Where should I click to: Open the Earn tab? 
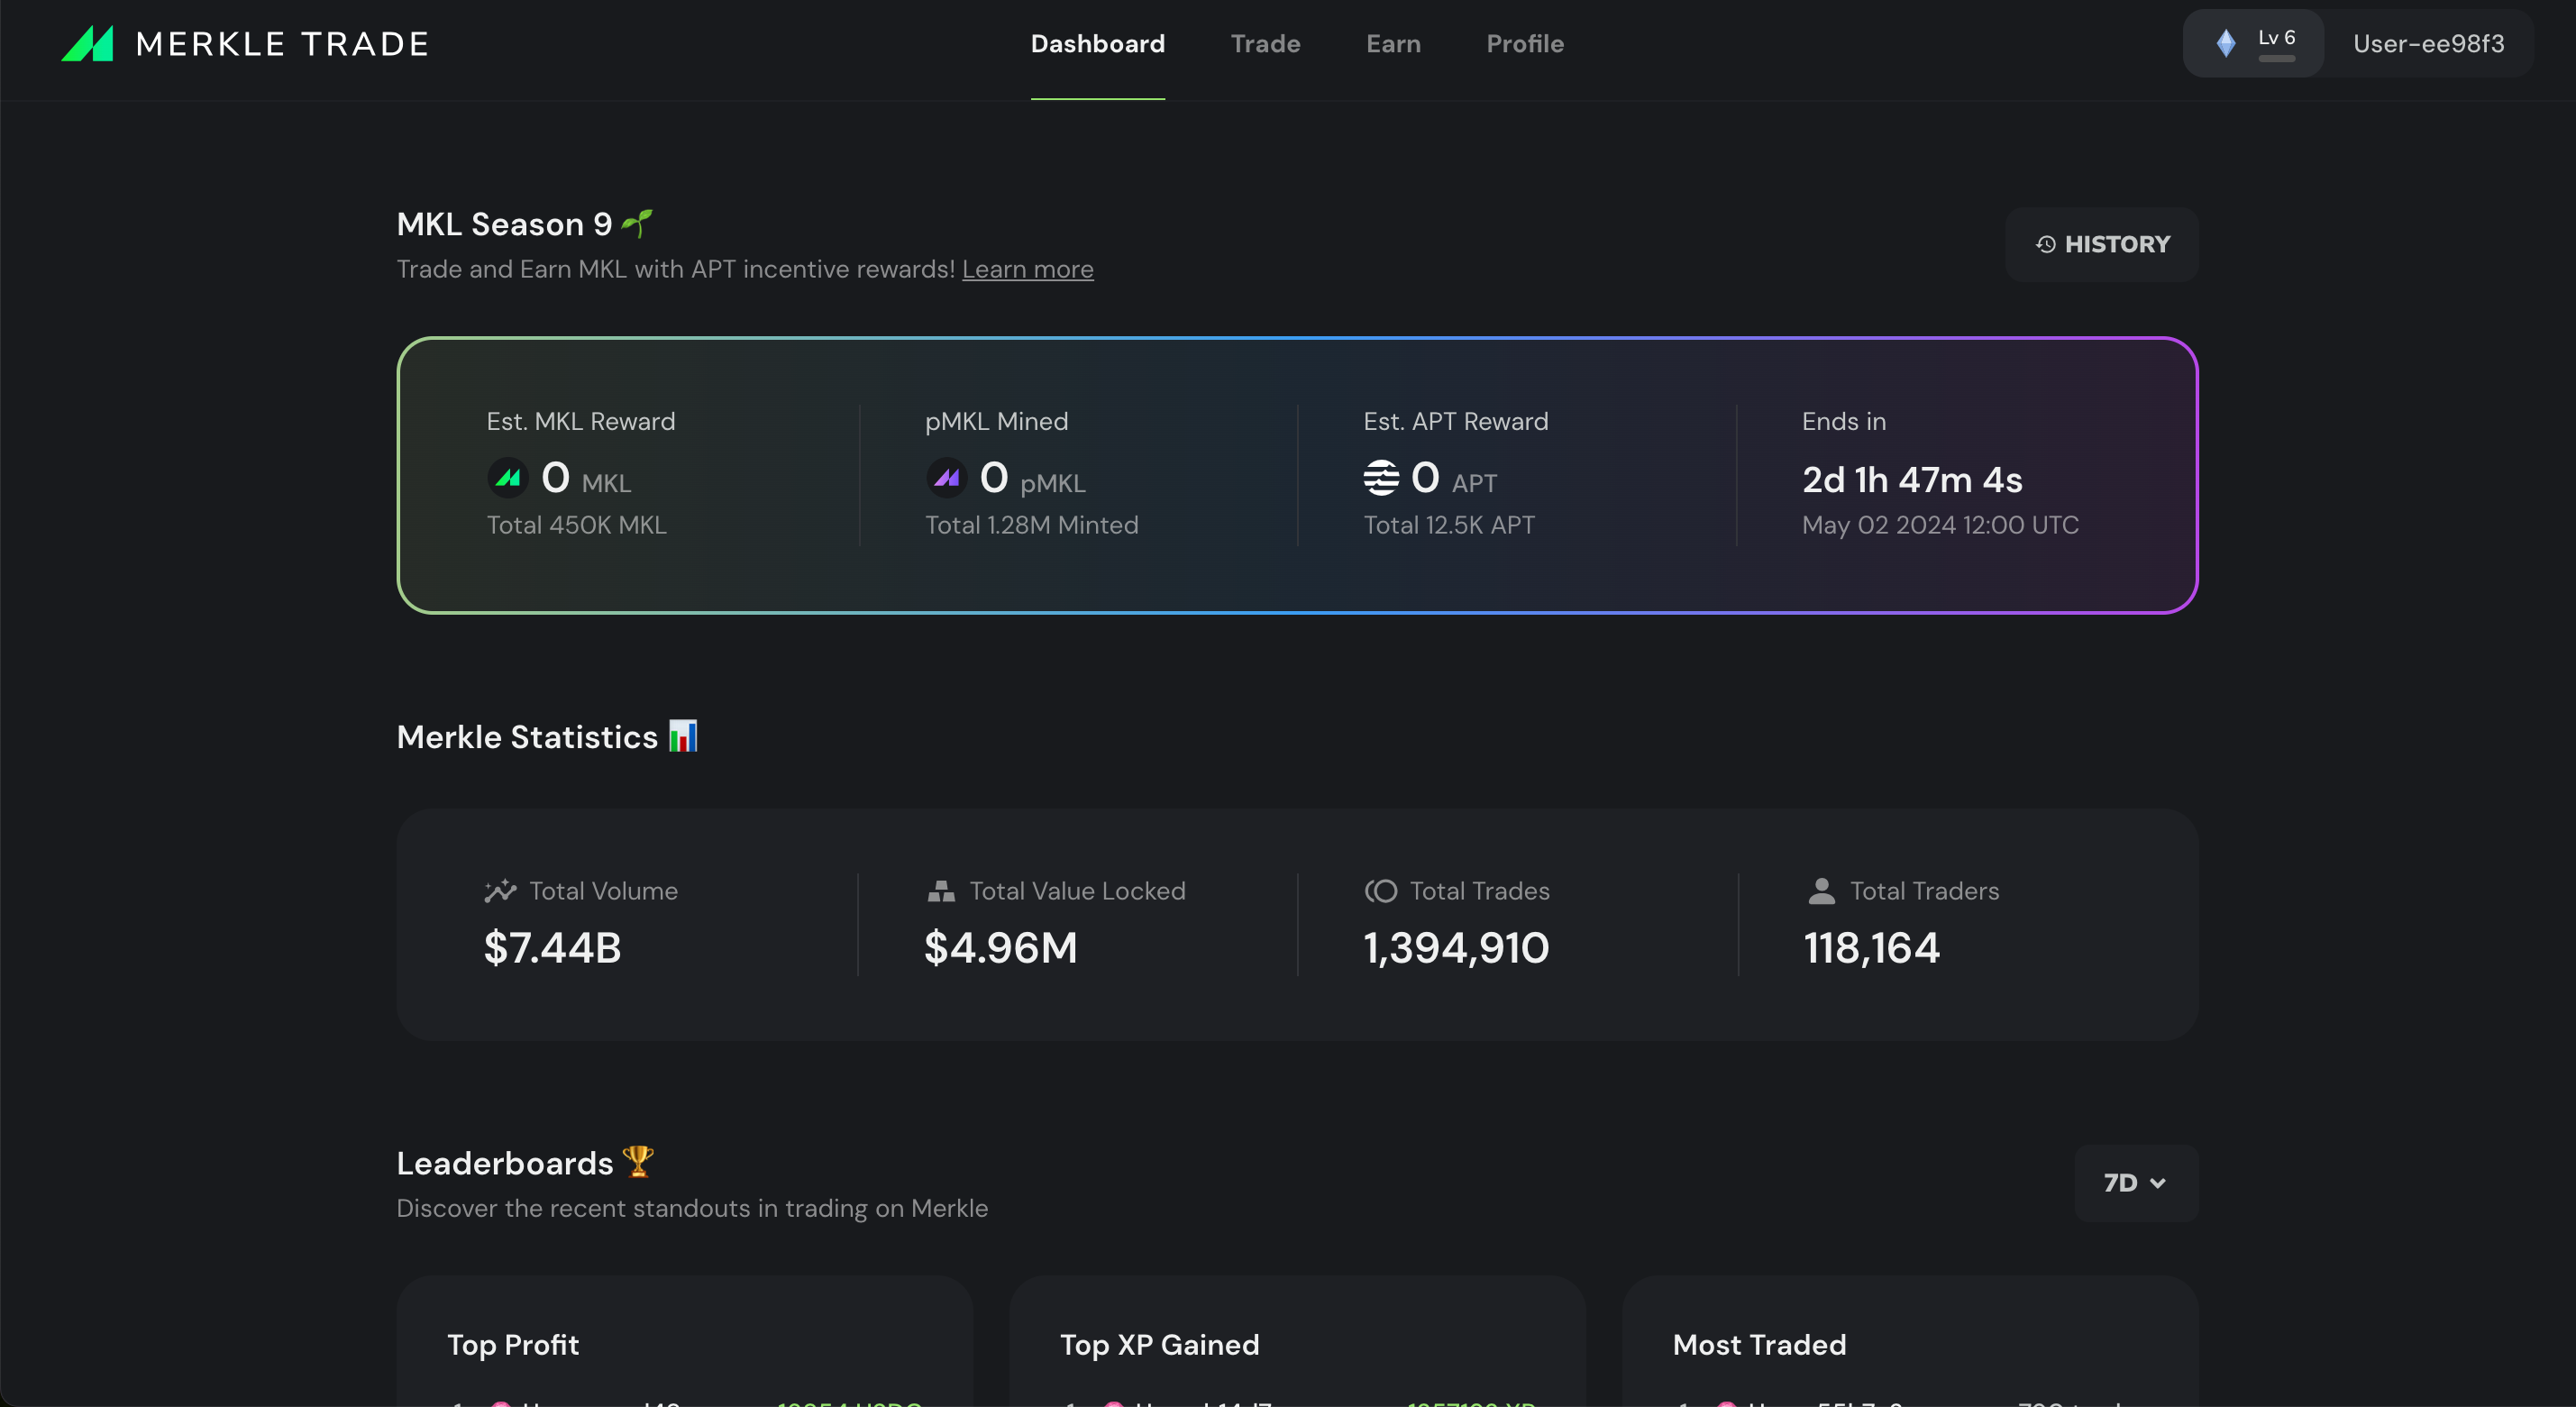click(1393, 44)
